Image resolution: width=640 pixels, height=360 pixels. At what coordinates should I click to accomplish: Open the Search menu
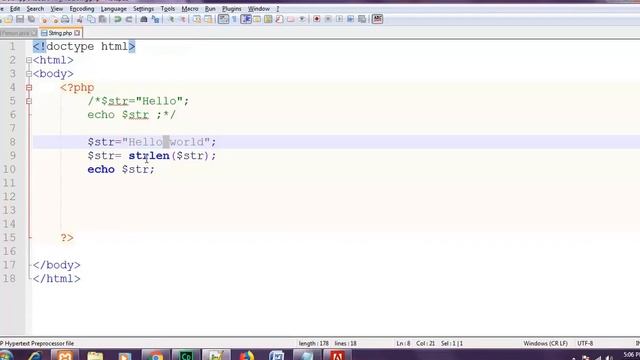coord(35,9)
